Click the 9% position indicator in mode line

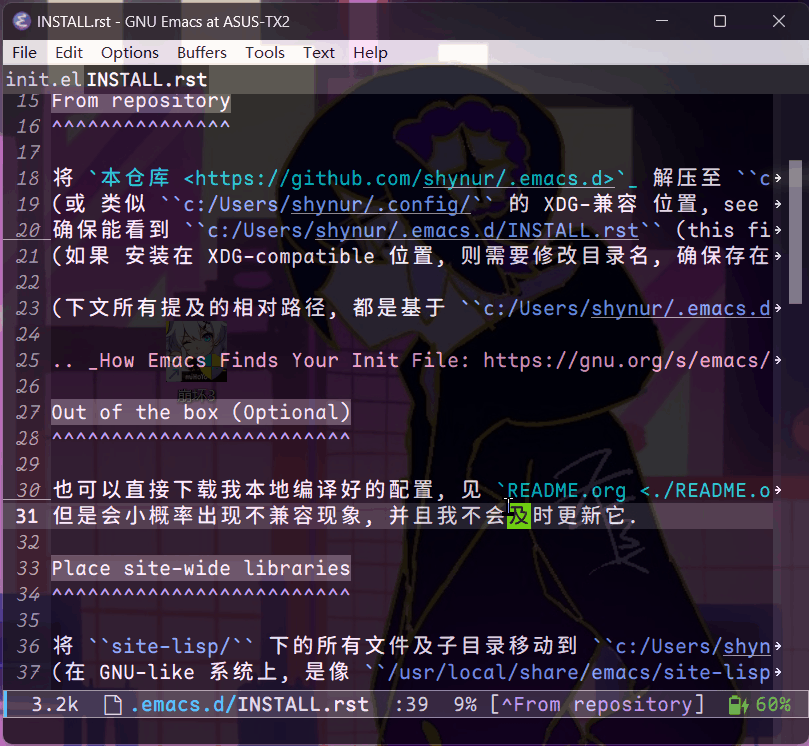click(x=465, y=705)
